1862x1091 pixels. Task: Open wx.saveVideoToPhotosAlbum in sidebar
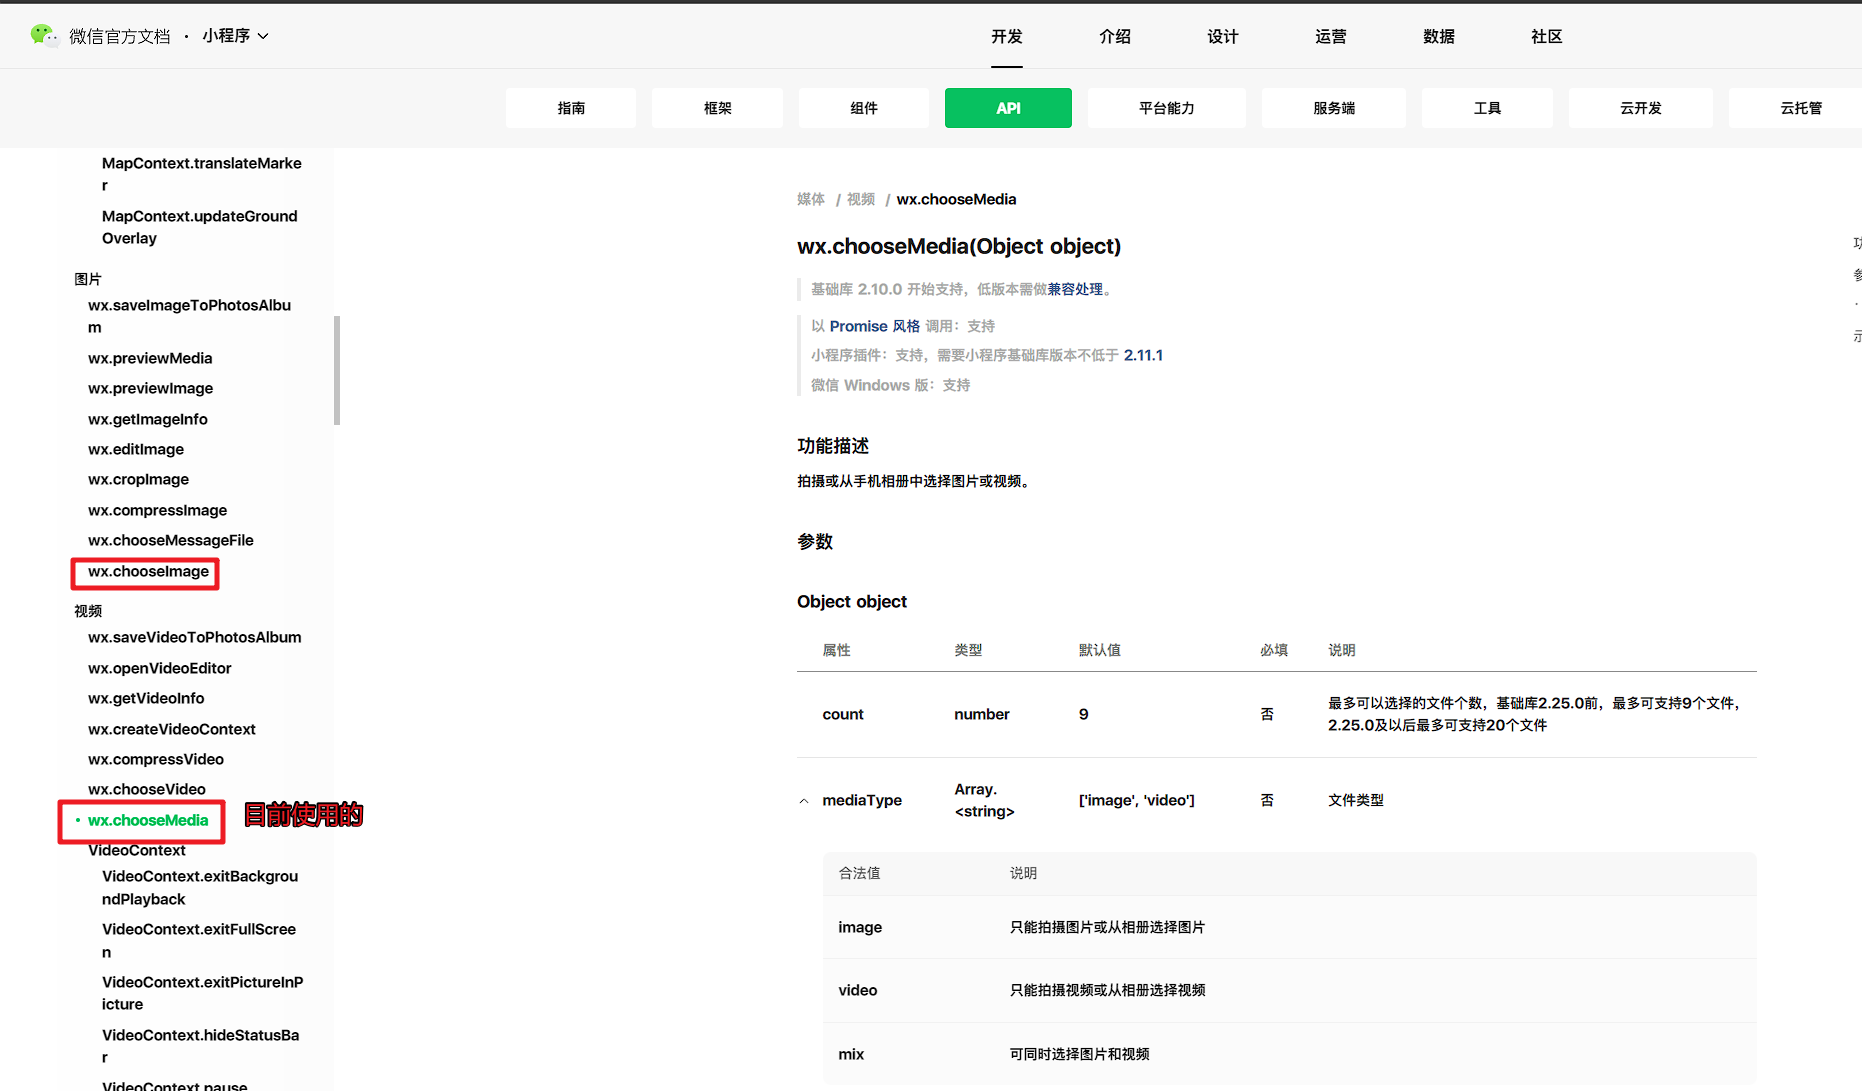click(194, 637)
